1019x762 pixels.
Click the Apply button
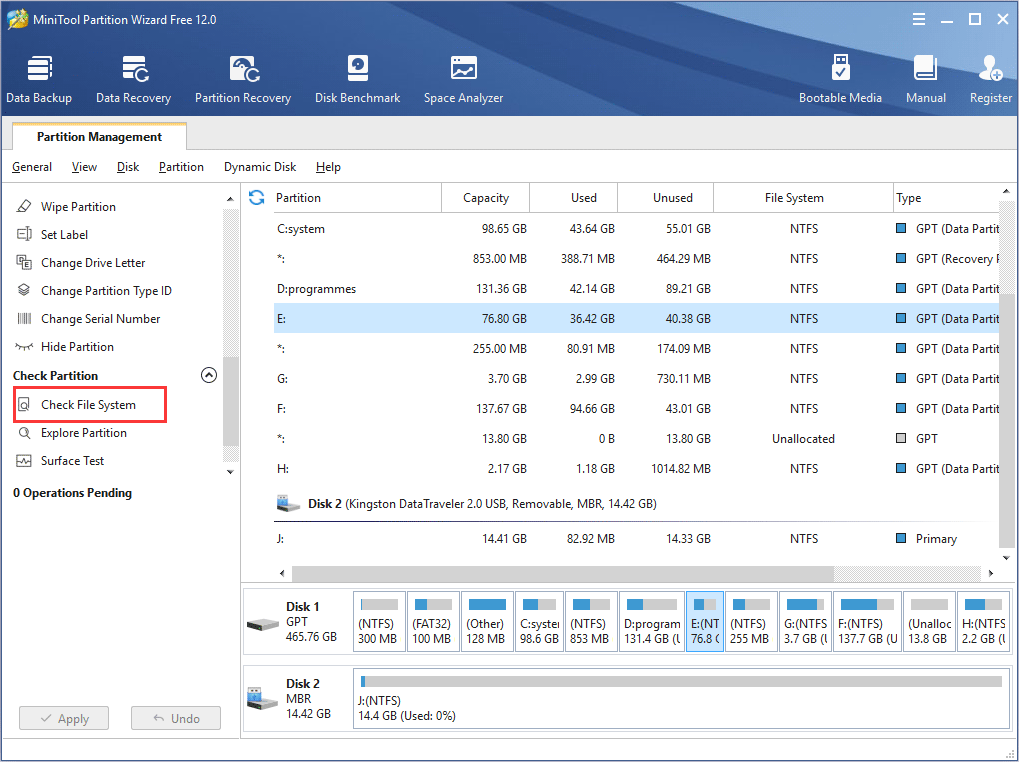tap(64, 718)
